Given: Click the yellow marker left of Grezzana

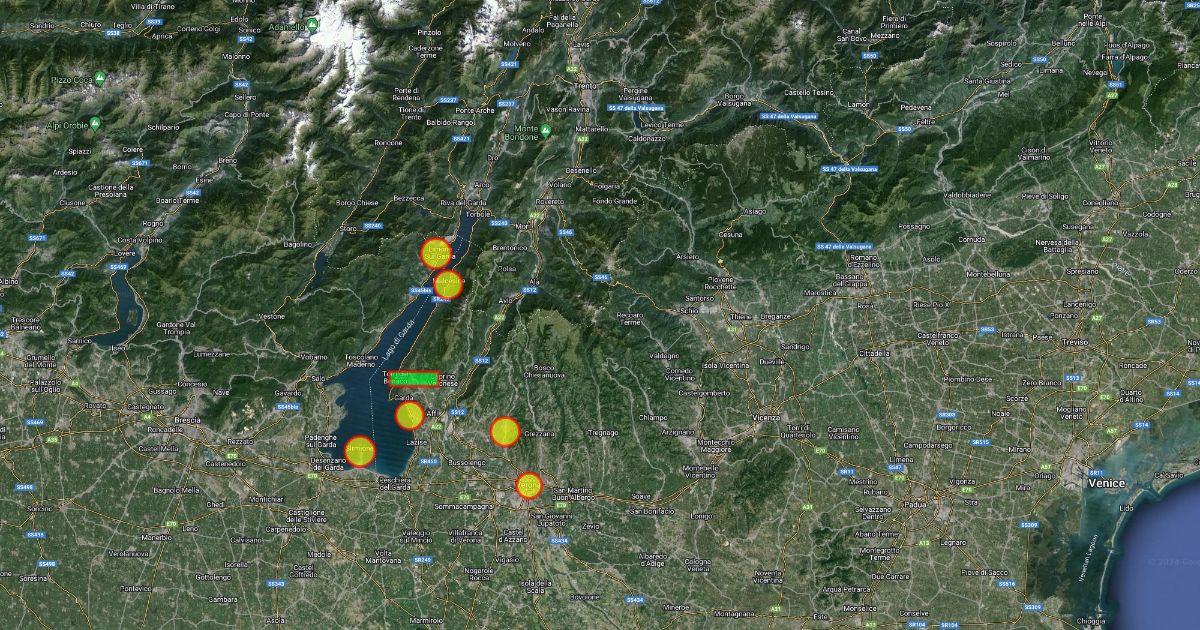Looking at the screenshot, I should click(x=505, y=432).
